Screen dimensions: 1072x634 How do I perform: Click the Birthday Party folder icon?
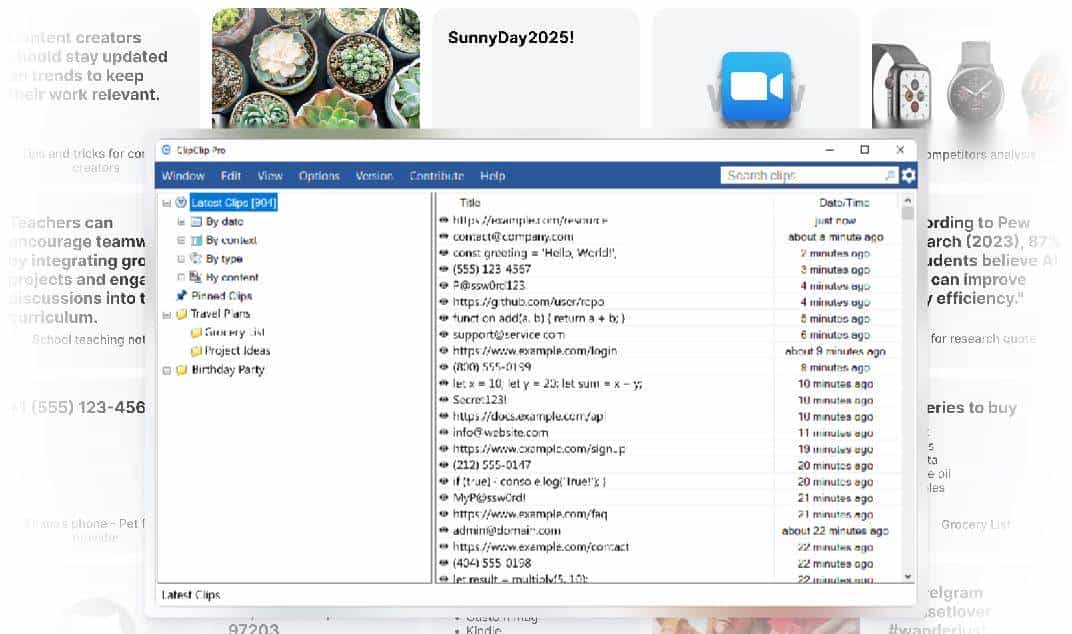(x=181, y=370)
